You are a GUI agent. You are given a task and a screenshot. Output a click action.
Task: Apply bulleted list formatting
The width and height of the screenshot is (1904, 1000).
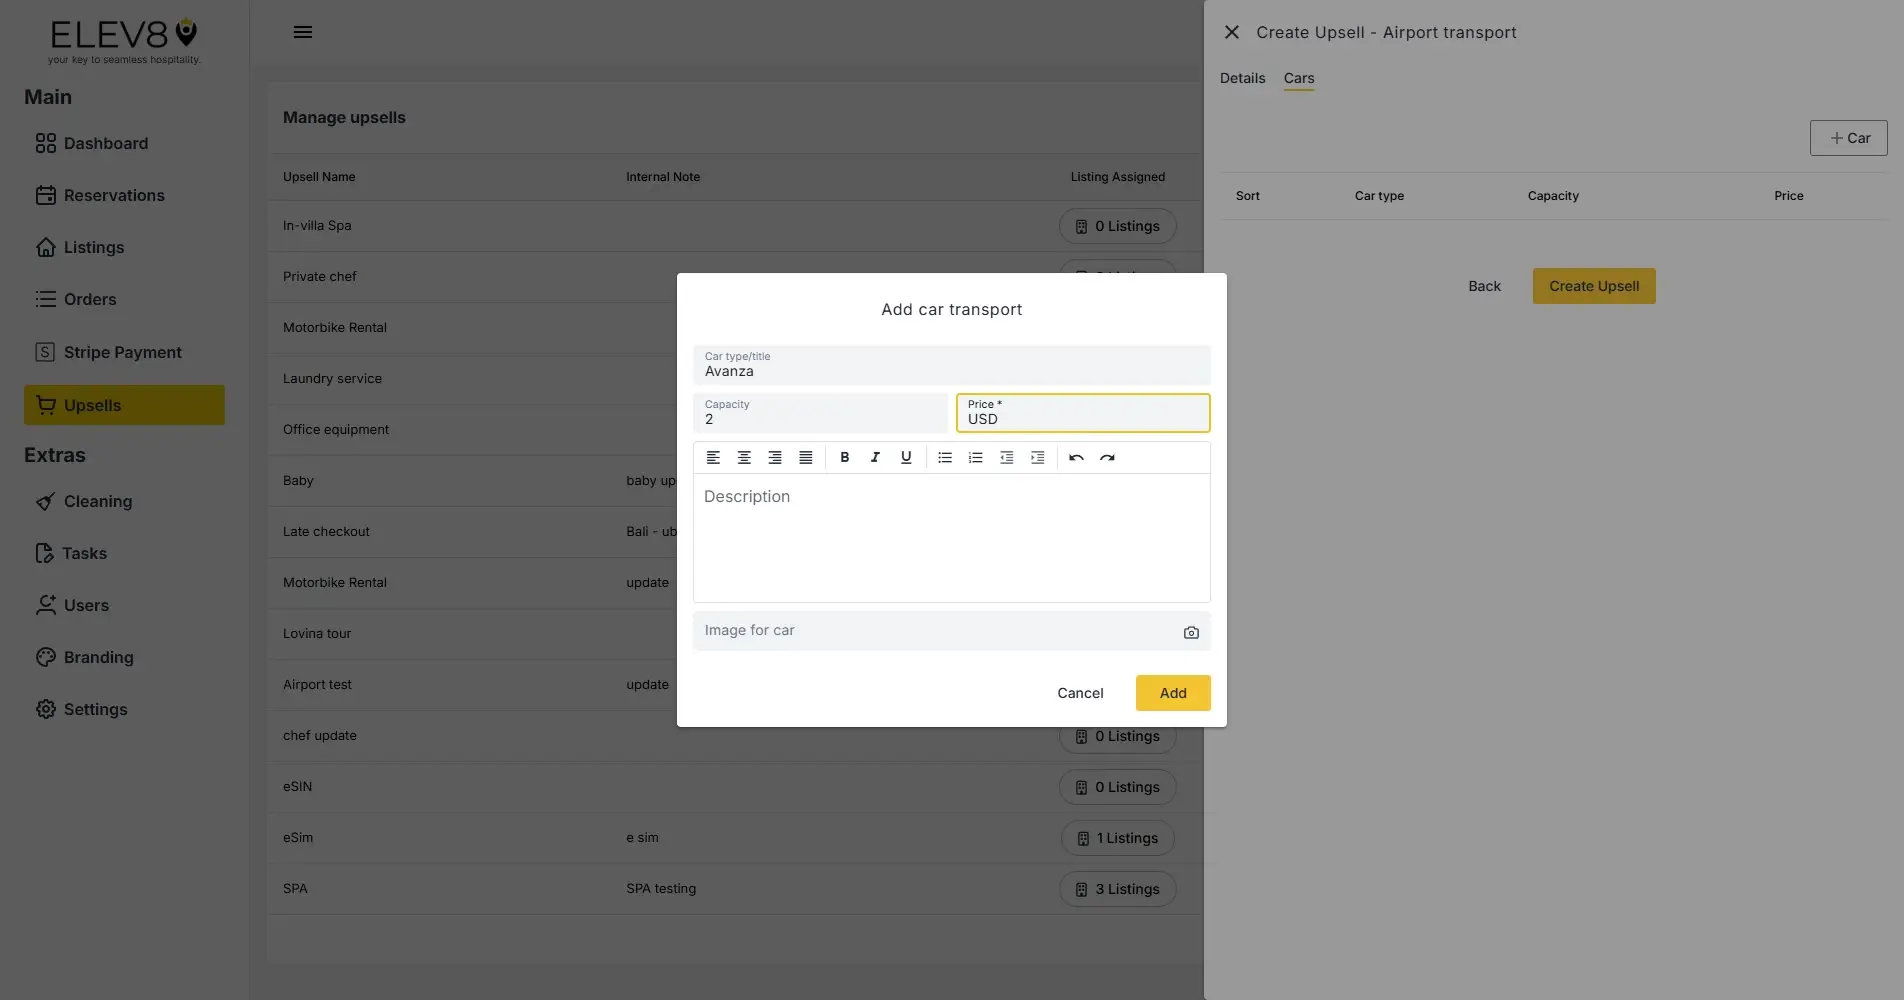[944, 457]
